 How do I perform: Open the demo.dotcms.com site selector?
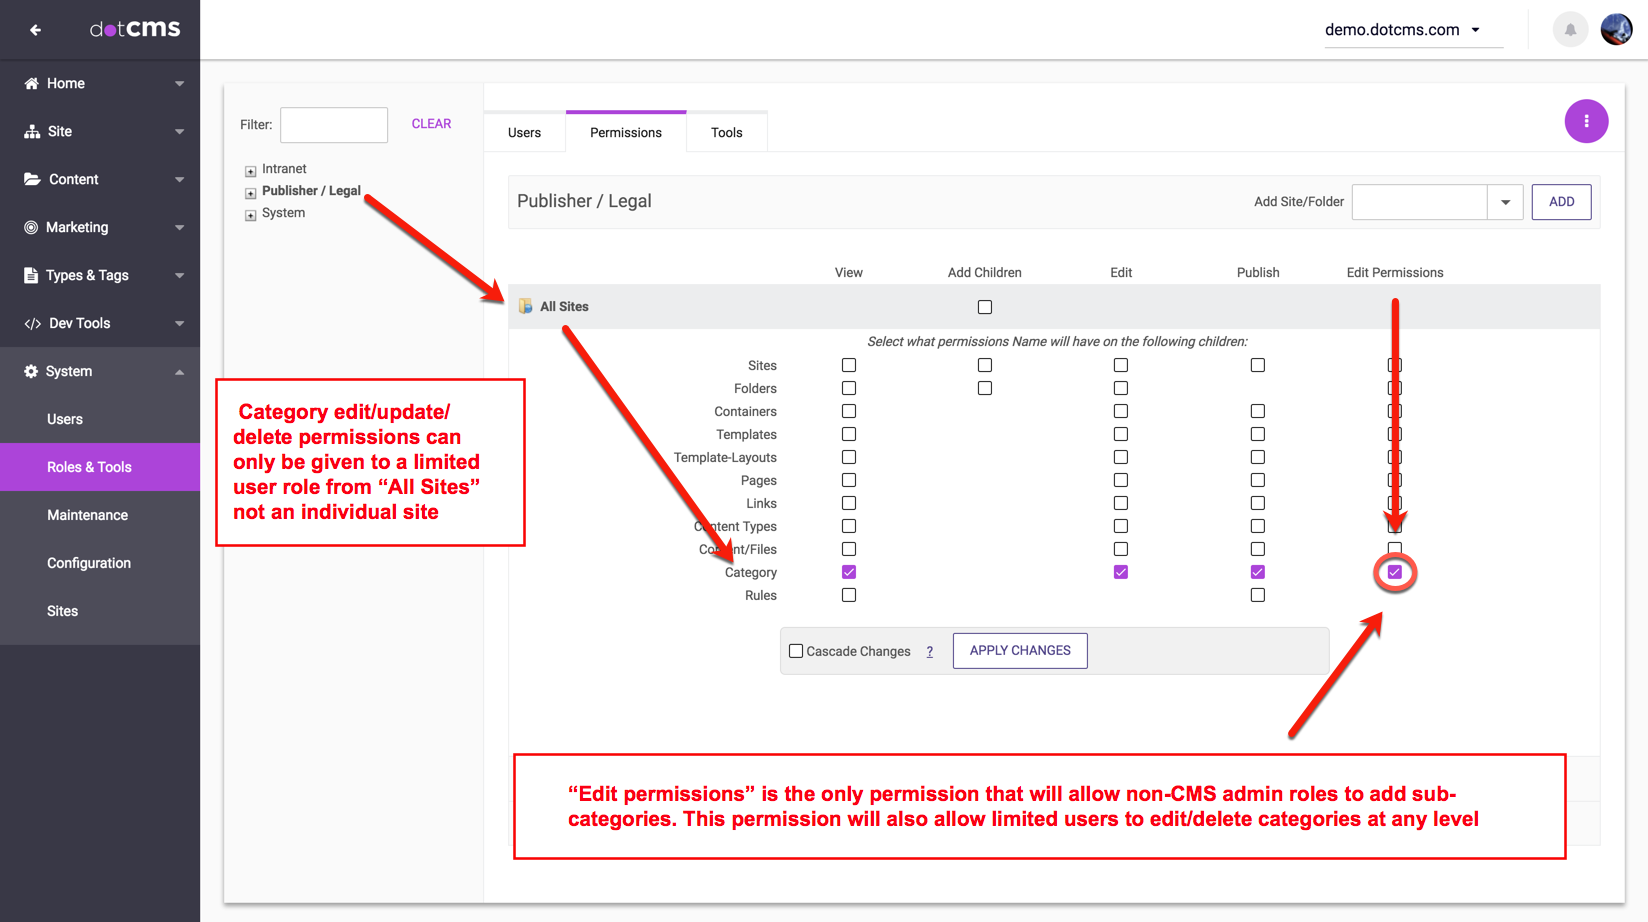pos(1402,30)
